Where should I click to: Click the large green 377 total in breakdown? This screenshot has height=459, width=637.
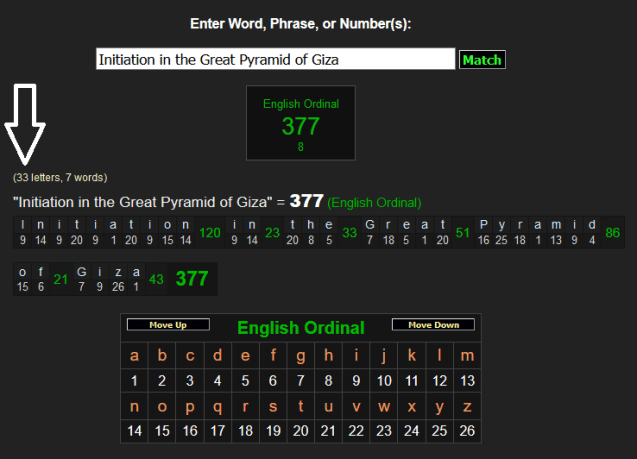pos(192,279)
